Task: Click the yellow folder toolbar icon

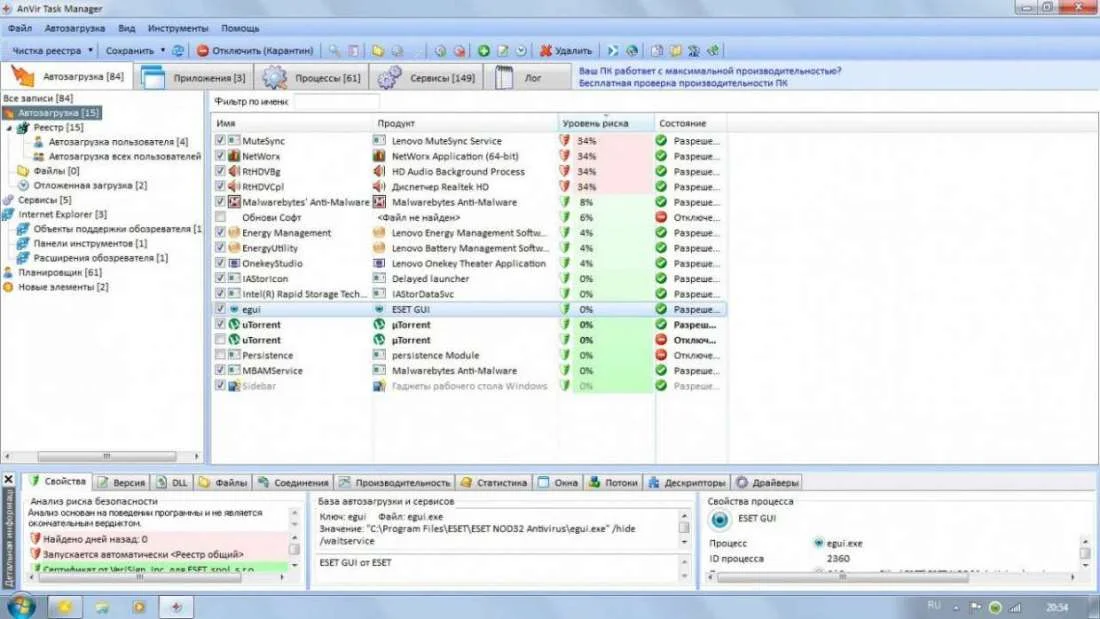Action: 378,51
